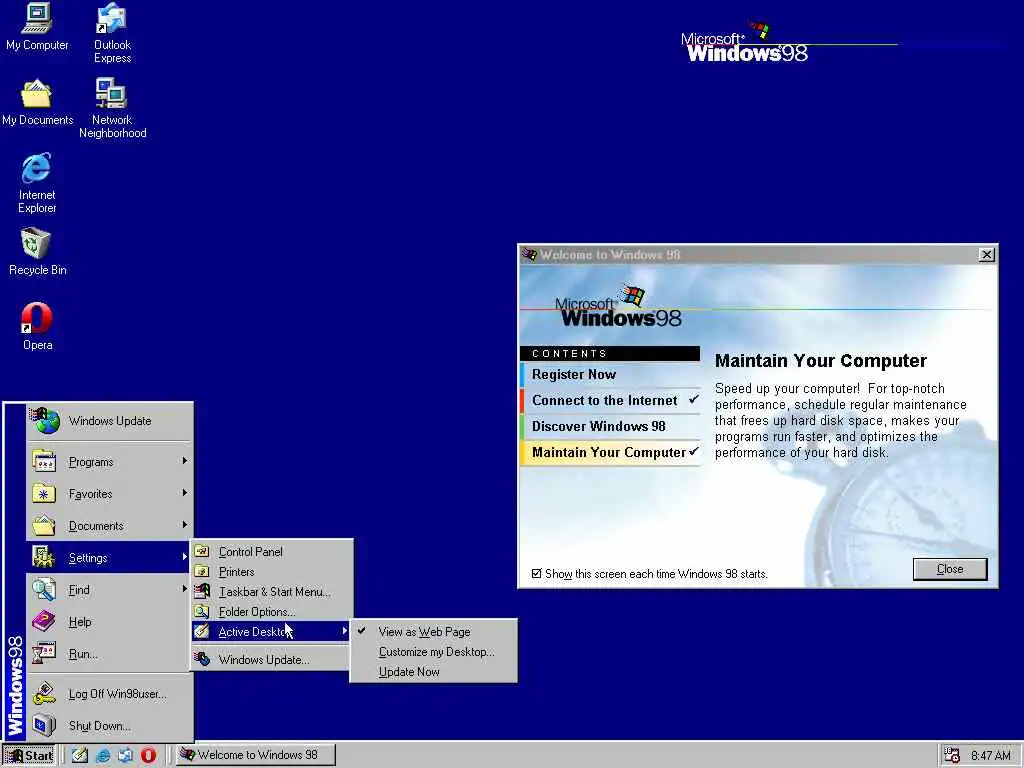
Task: Click the Programs folder icon in Start menu
Action: [44, 462]
